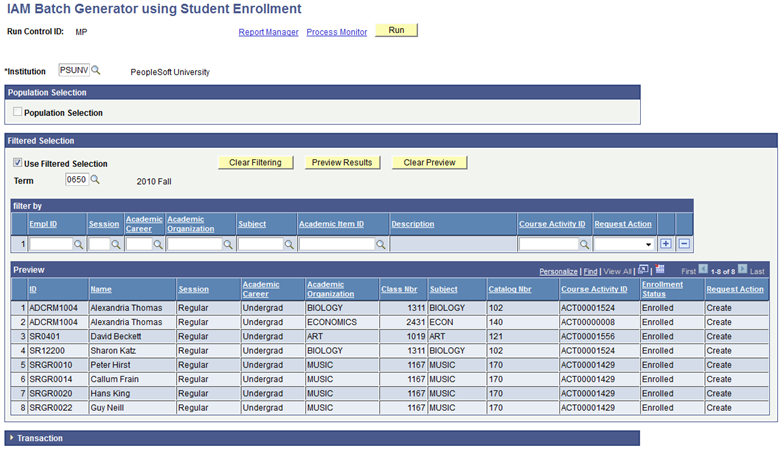Image resolution: width=784 pixels, height=452 pixels.
Task: Add a filter row with plus icon
Action: pyautogui.click(x=666, y=244)
